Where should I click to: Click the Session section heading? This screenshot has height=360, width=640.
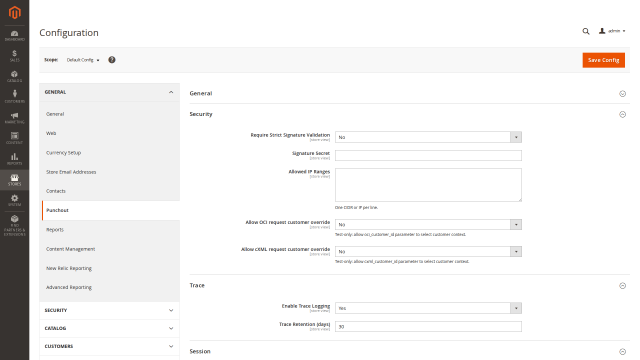point(200,351)
